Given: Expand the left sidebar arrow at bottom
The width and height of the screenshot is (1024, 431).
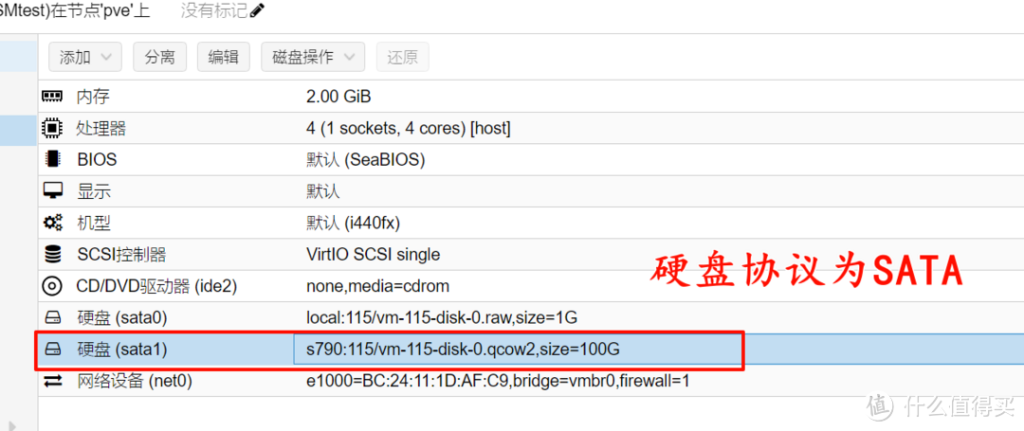Looking at the screenshot, I should tap(10, 424).
